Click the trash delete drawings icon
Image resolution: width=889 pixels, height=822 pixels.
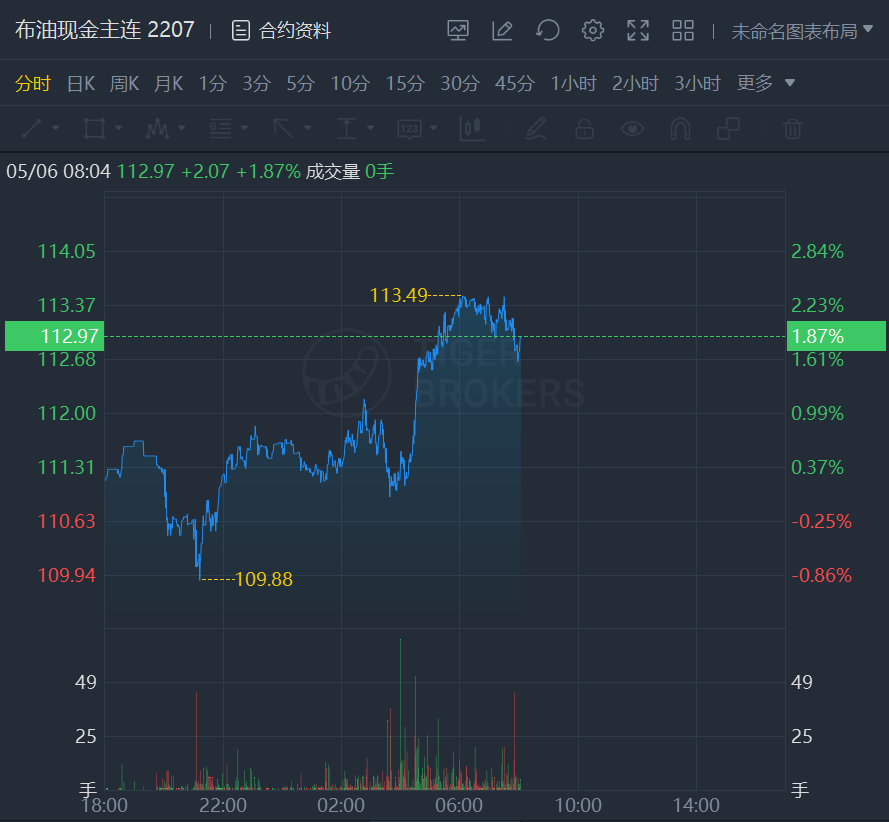tap(792, 129)
